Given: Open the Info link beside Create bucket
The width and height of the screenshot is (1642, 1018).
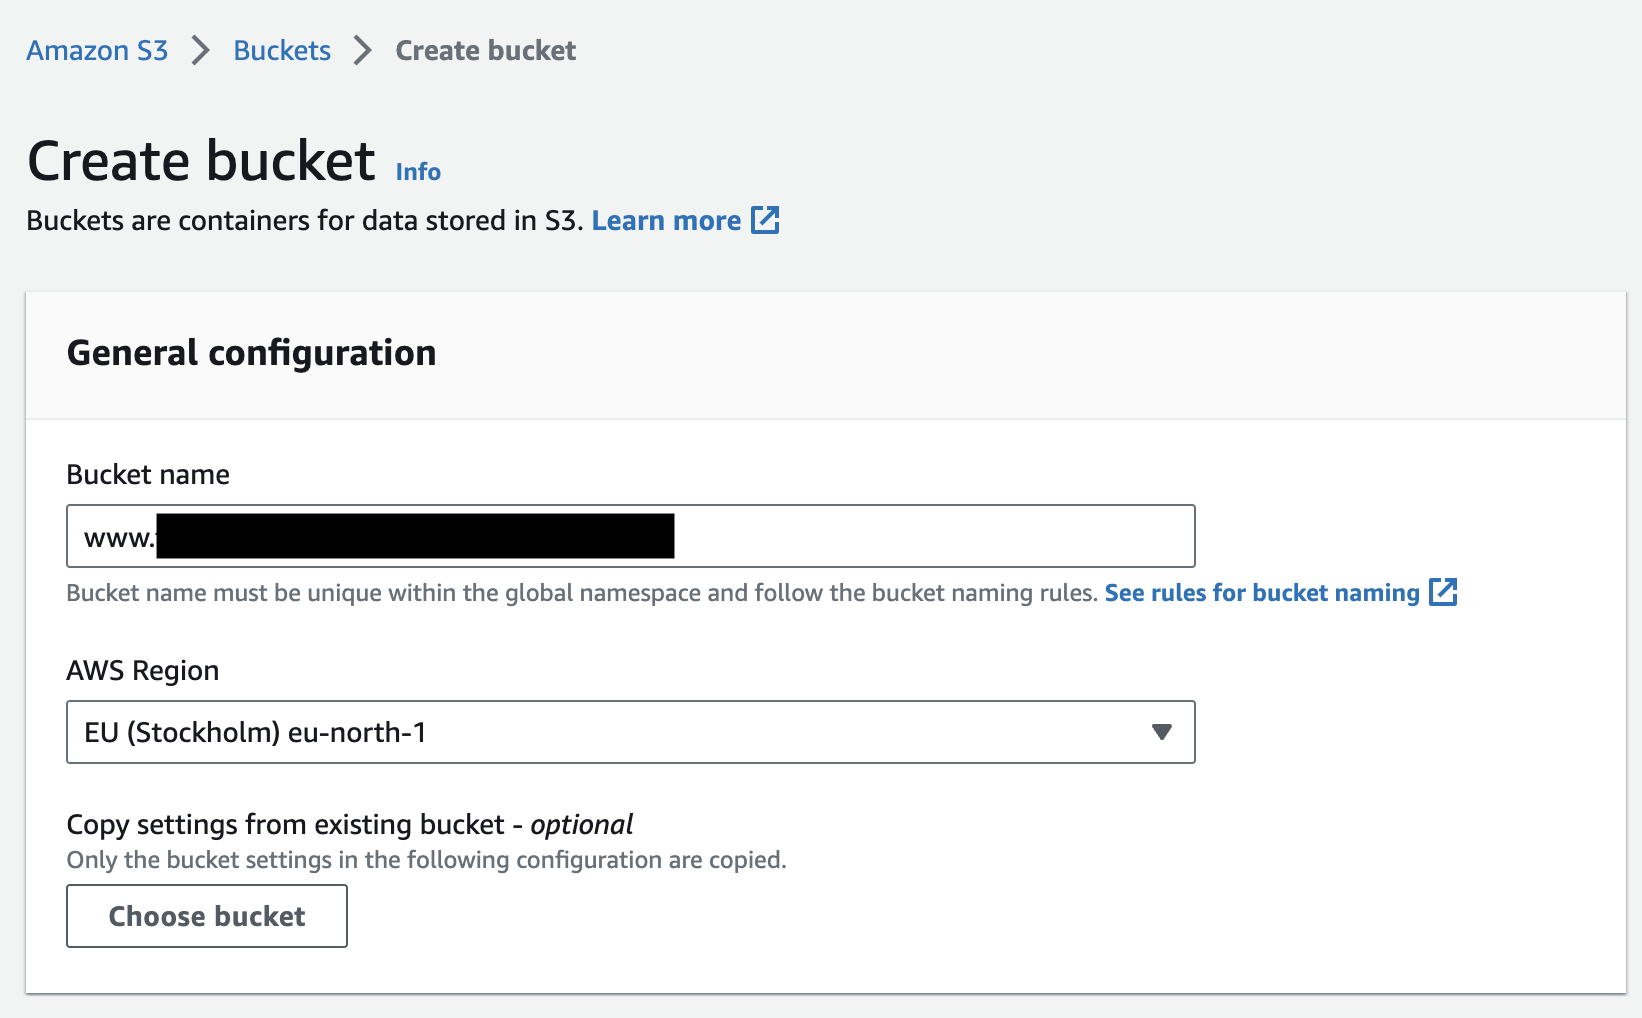Looking at the screenshot, I should (418, 172).
